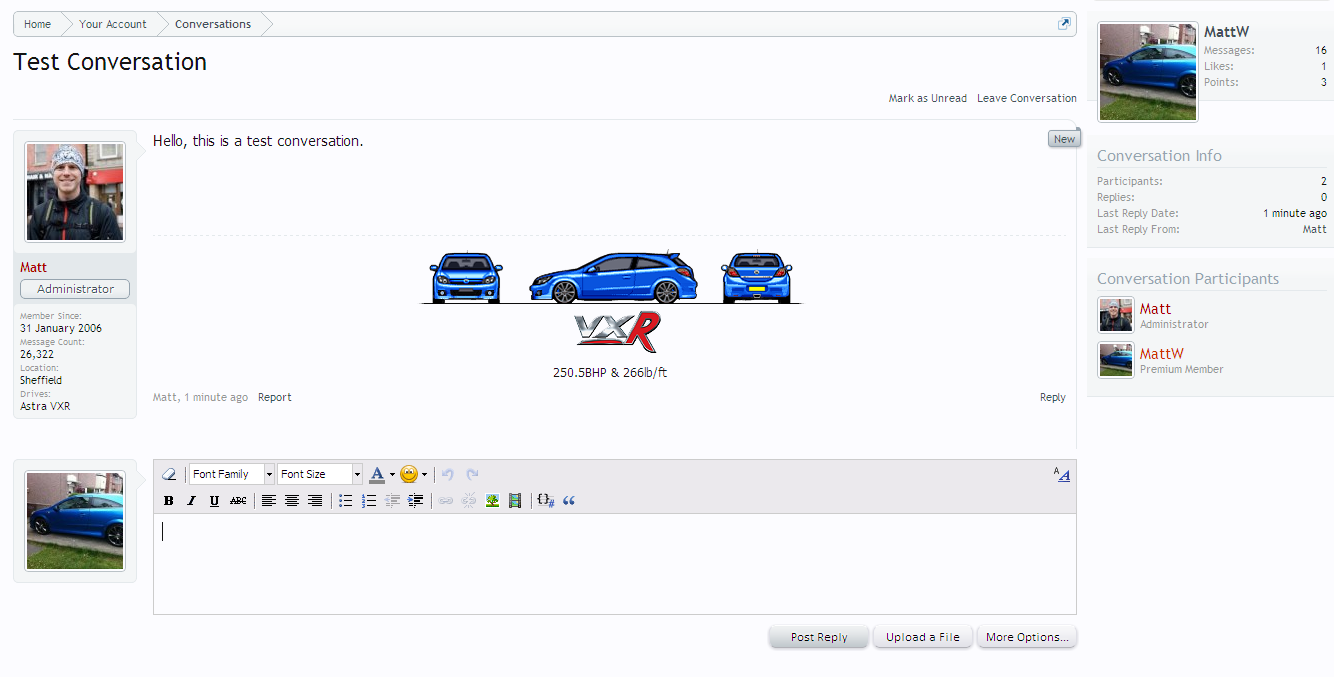The height and width of the screenshot is (677, 1334).
Task: Click Leave Conversation link
Action: [1027, 98]
